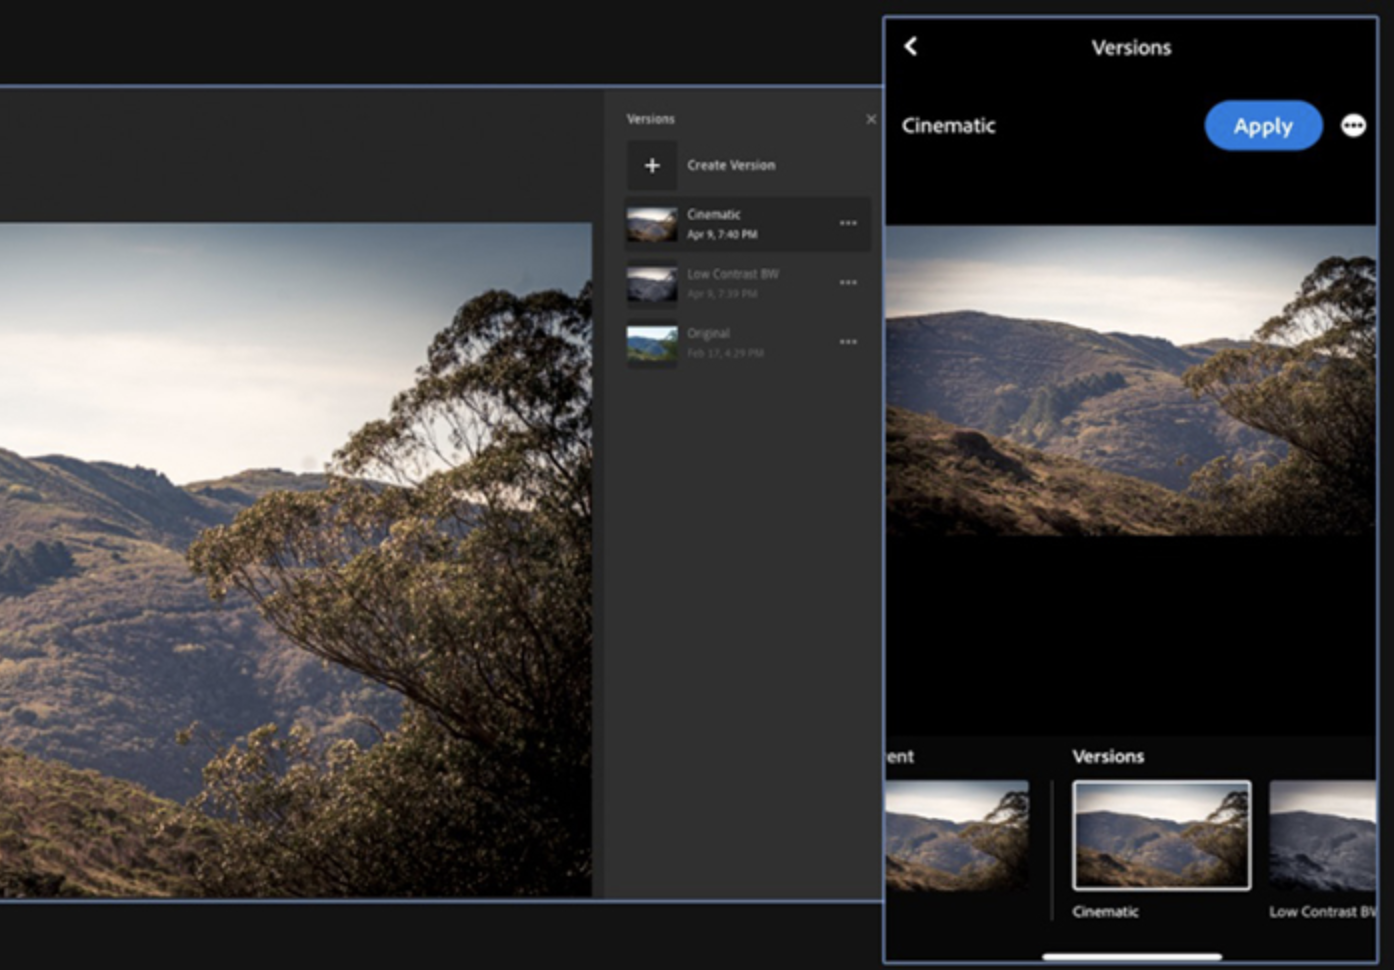Click the Cinematic version name beside Apply
Image resolution: width=1394 pixels, height=970 pixels.
948,126
